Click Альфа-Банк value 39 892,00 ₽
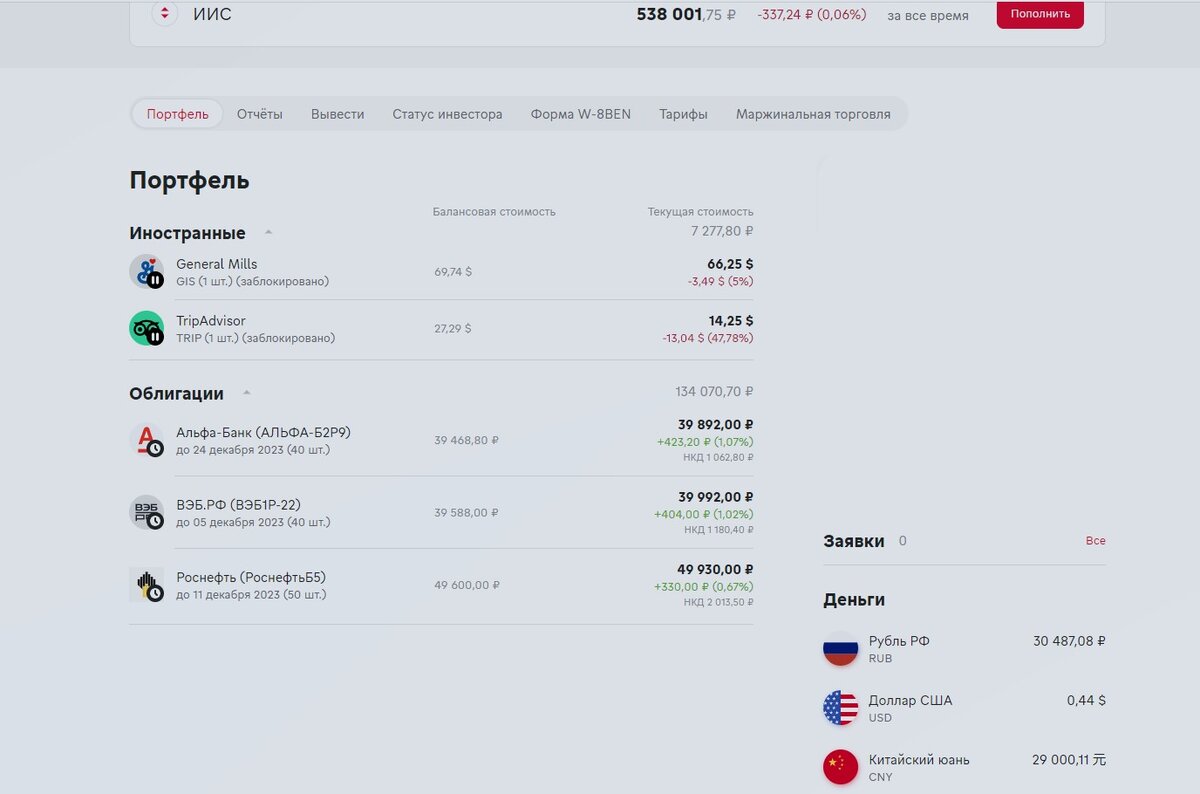Image resolution: width=1200 pixels, height=794 pixels. point(716,425)
